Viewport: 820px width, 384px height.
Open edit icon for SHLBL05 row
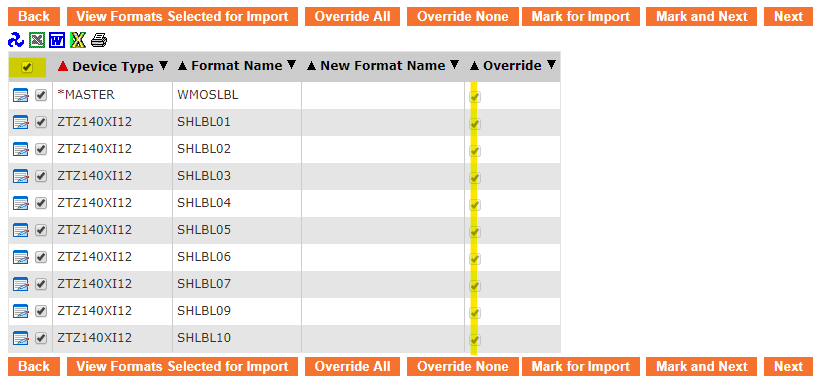(20, 231)
